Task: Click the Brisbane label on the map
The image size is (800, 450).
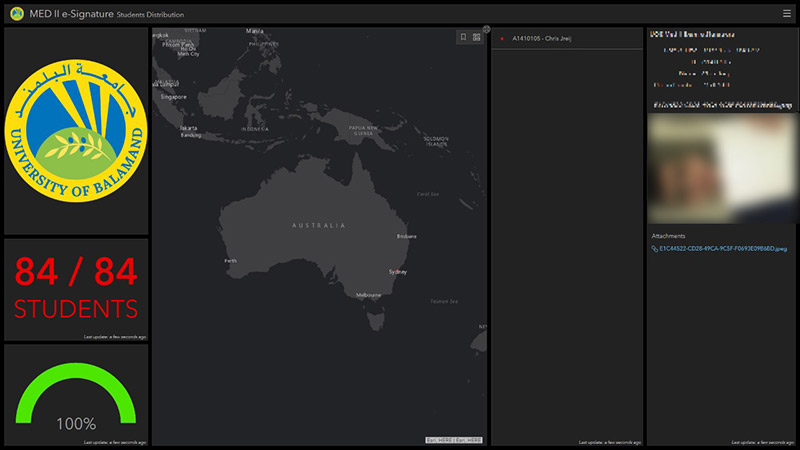Action: pos(406,236)
